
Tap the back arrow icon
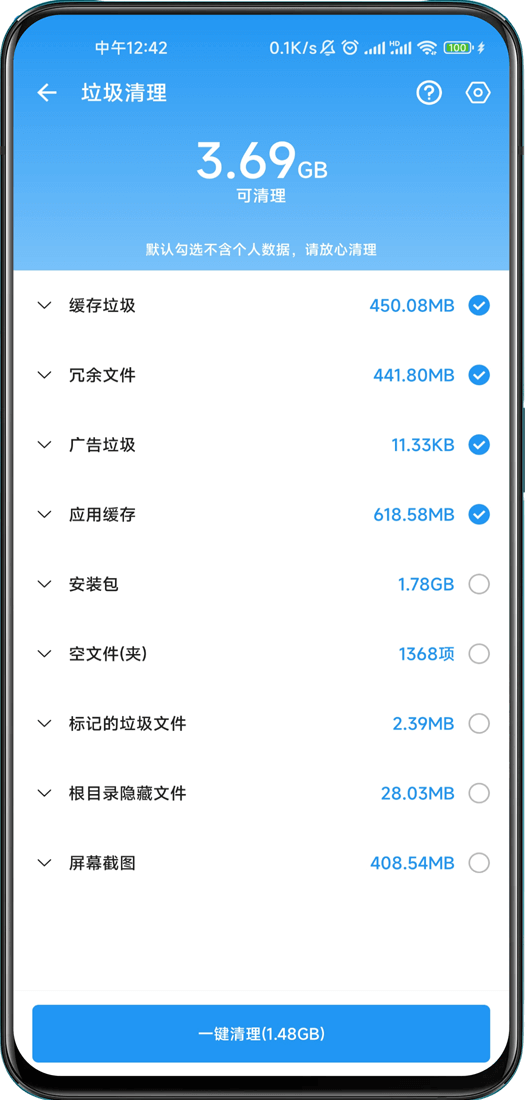pos(47,93)
